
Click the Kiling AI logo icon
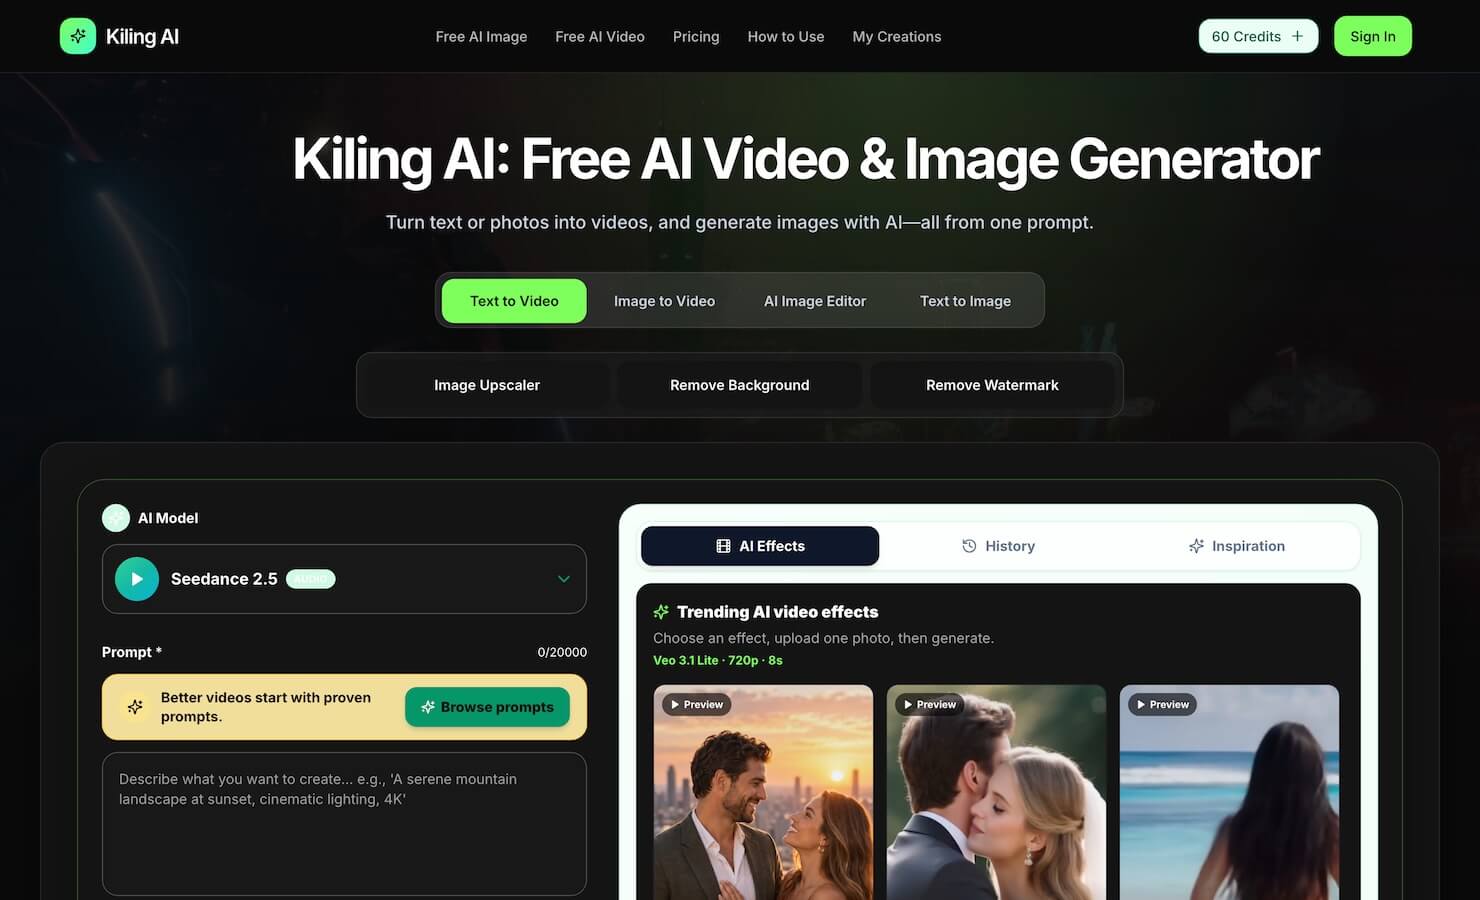coord(78,36)
